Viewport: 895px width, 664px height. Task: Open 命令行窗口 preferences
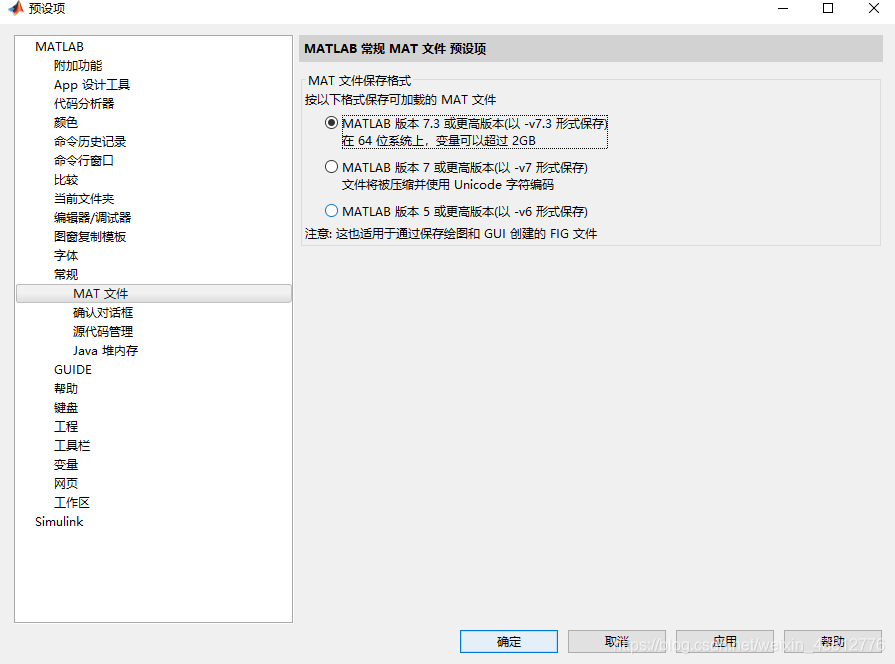[84, 160]
